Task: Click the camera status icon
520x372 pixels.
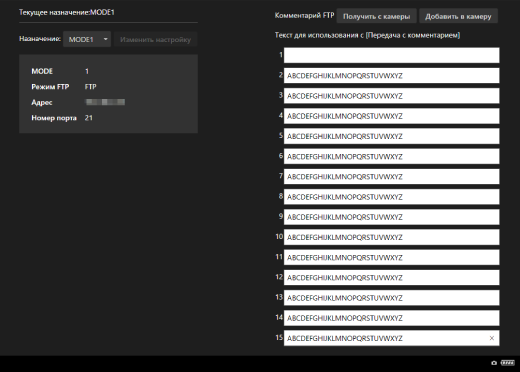Action: coord(494,363)
